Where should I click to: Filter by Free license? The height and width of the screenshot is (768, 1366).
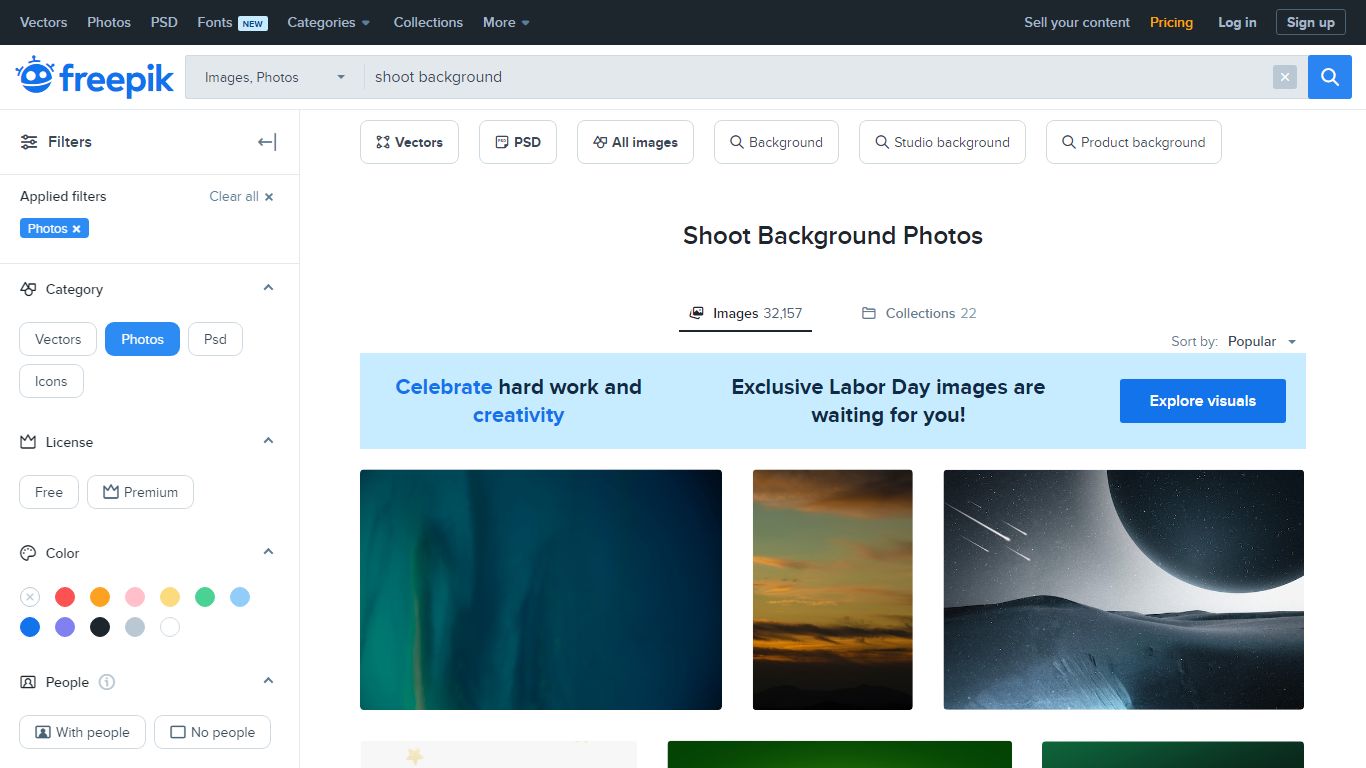(49, 492)
